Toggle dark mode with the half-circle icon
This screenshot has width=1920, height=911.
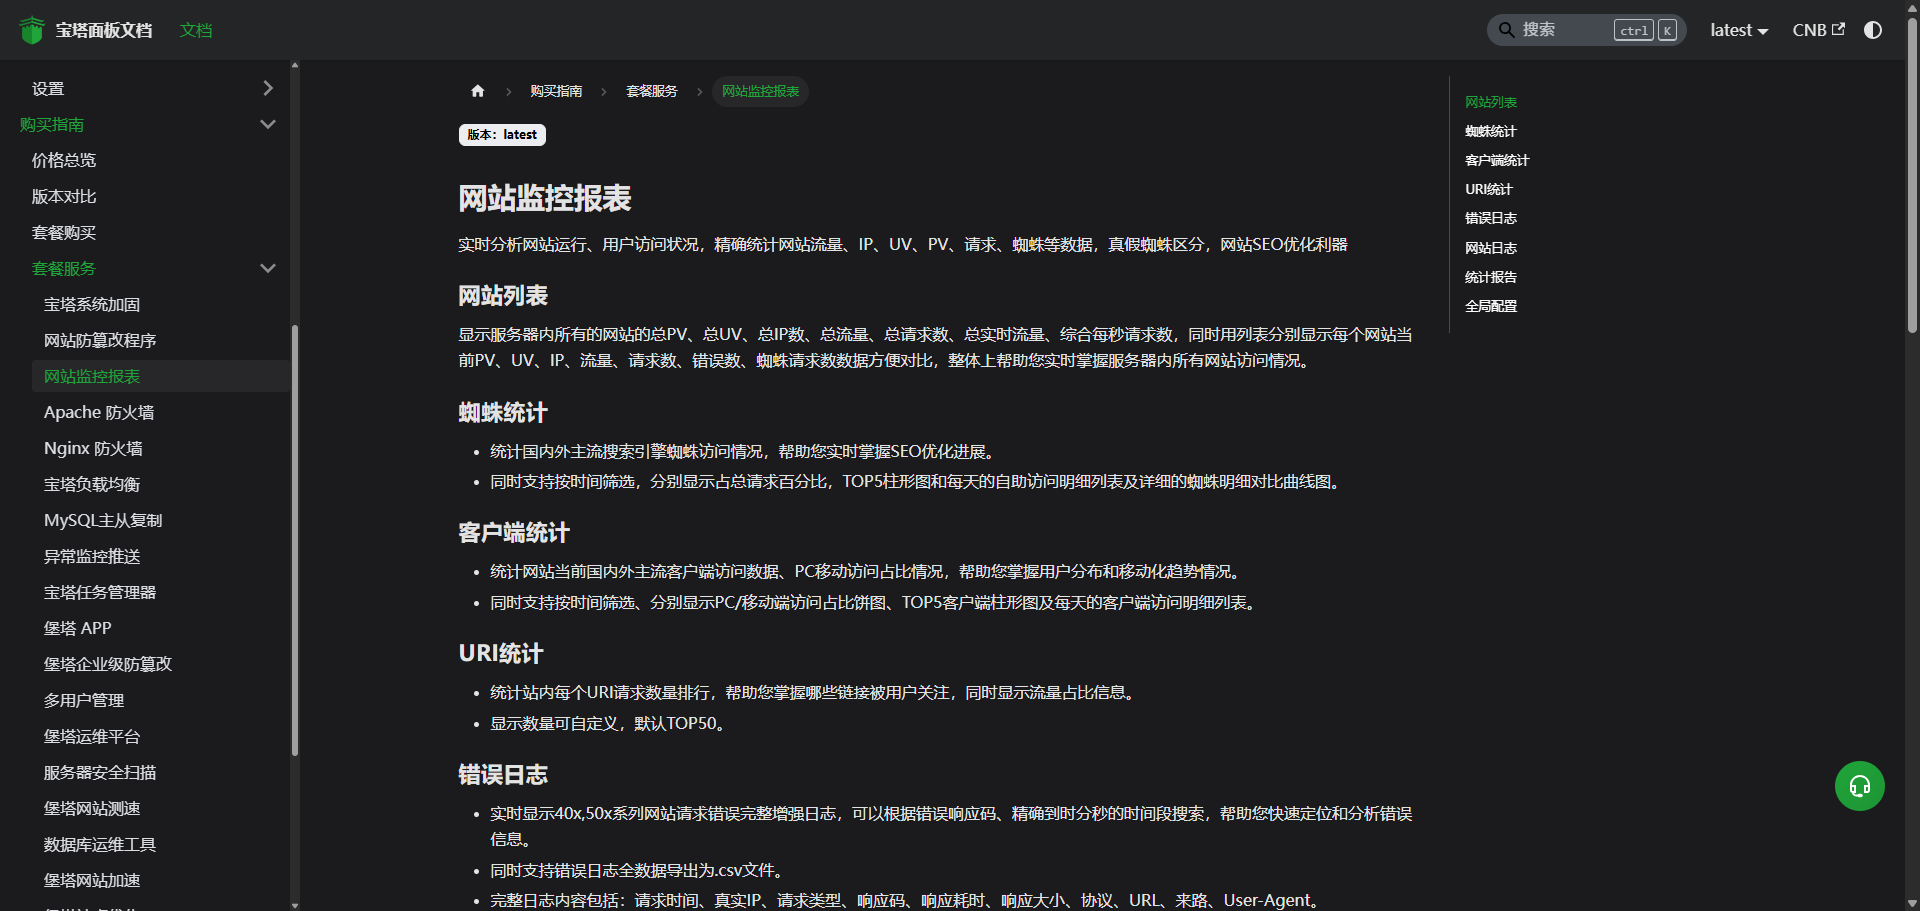click(1872, 30)
